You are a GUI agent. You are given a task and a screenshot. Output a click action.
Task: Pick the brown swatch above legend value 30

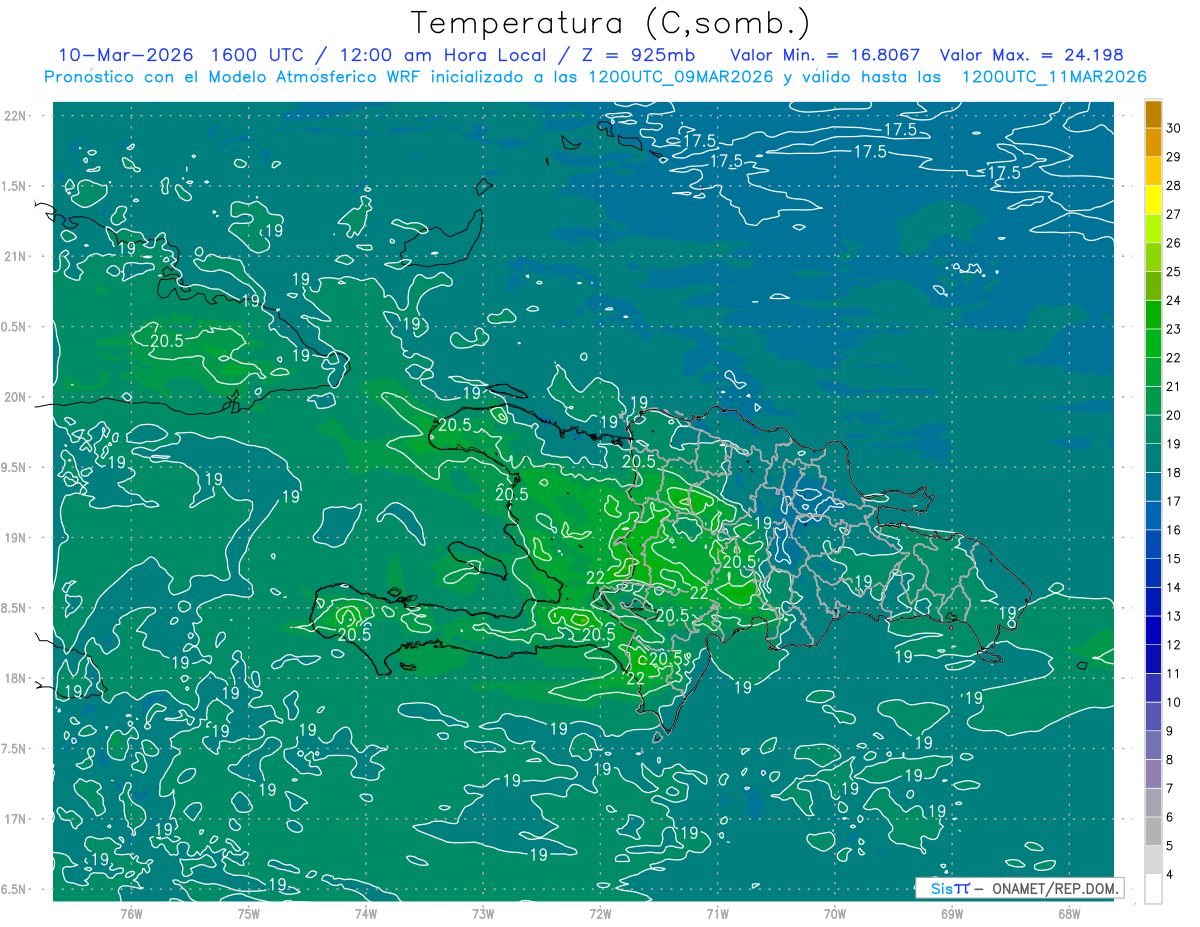pos(1153,114)
